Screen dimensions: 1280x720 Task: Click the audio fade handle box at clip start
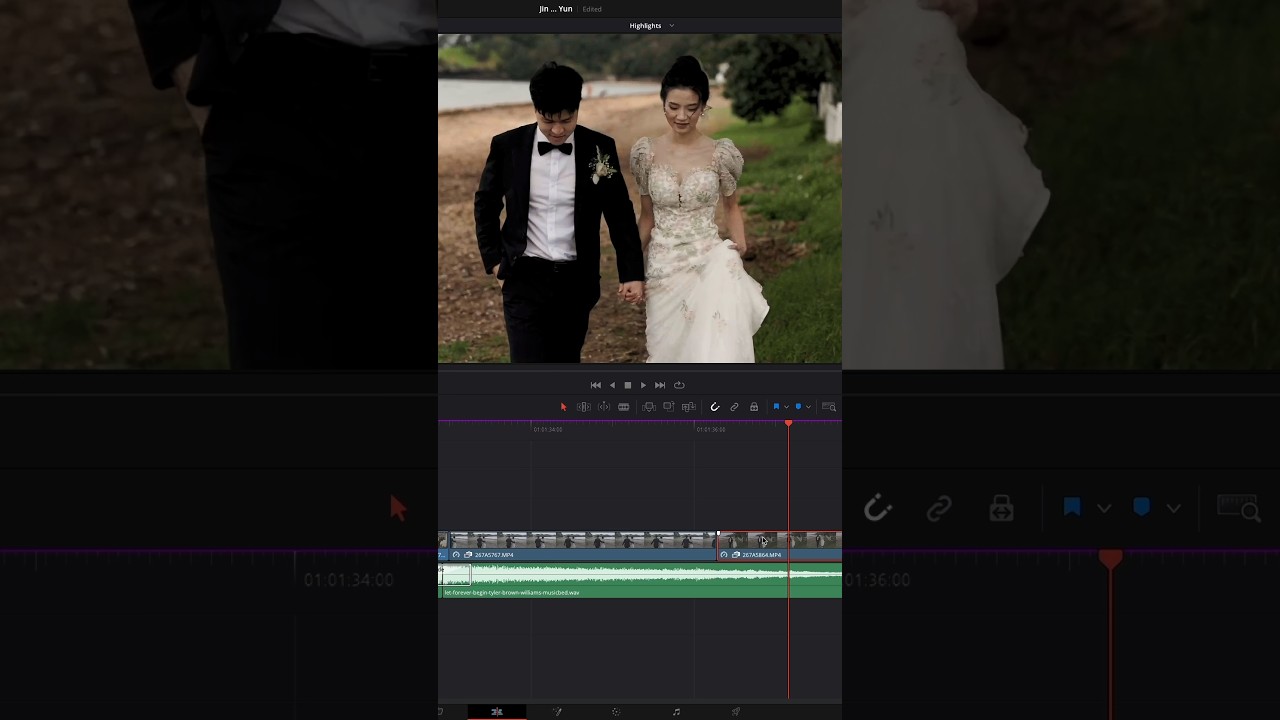pos(455,574)
